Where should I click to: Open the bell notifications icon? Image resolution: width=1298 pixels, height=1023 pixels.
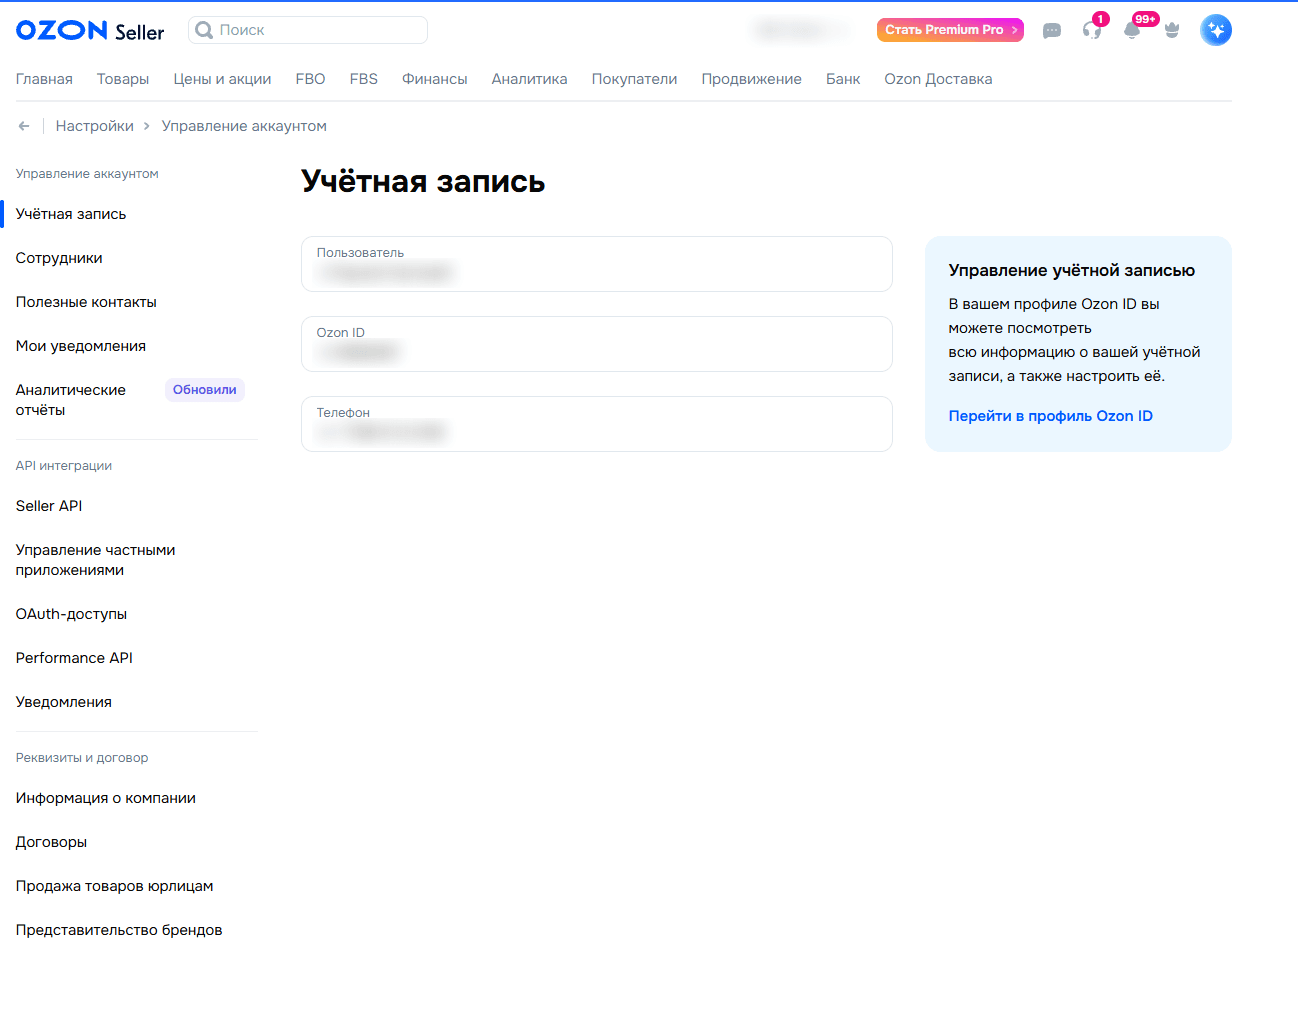[1132, 30]
